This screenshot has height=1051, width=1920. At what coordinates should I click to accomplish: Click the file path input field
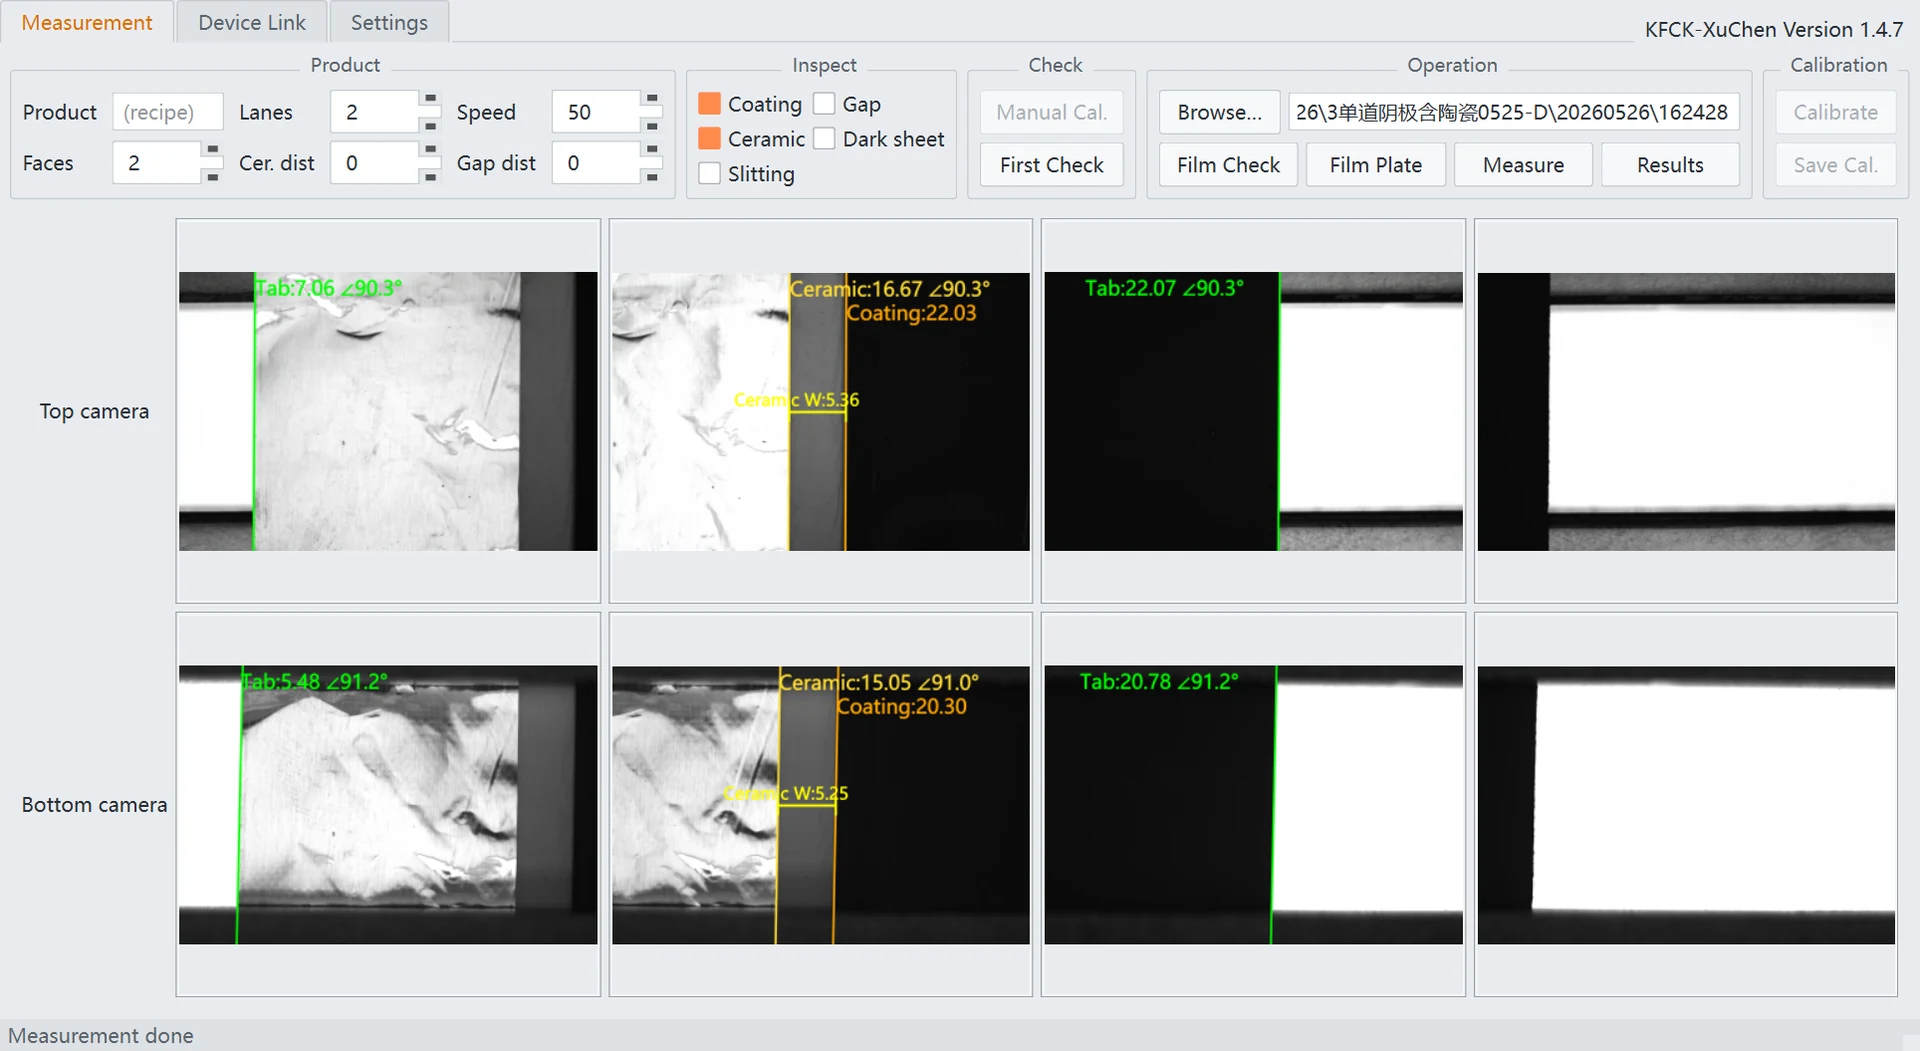[x=1513, y=112]
